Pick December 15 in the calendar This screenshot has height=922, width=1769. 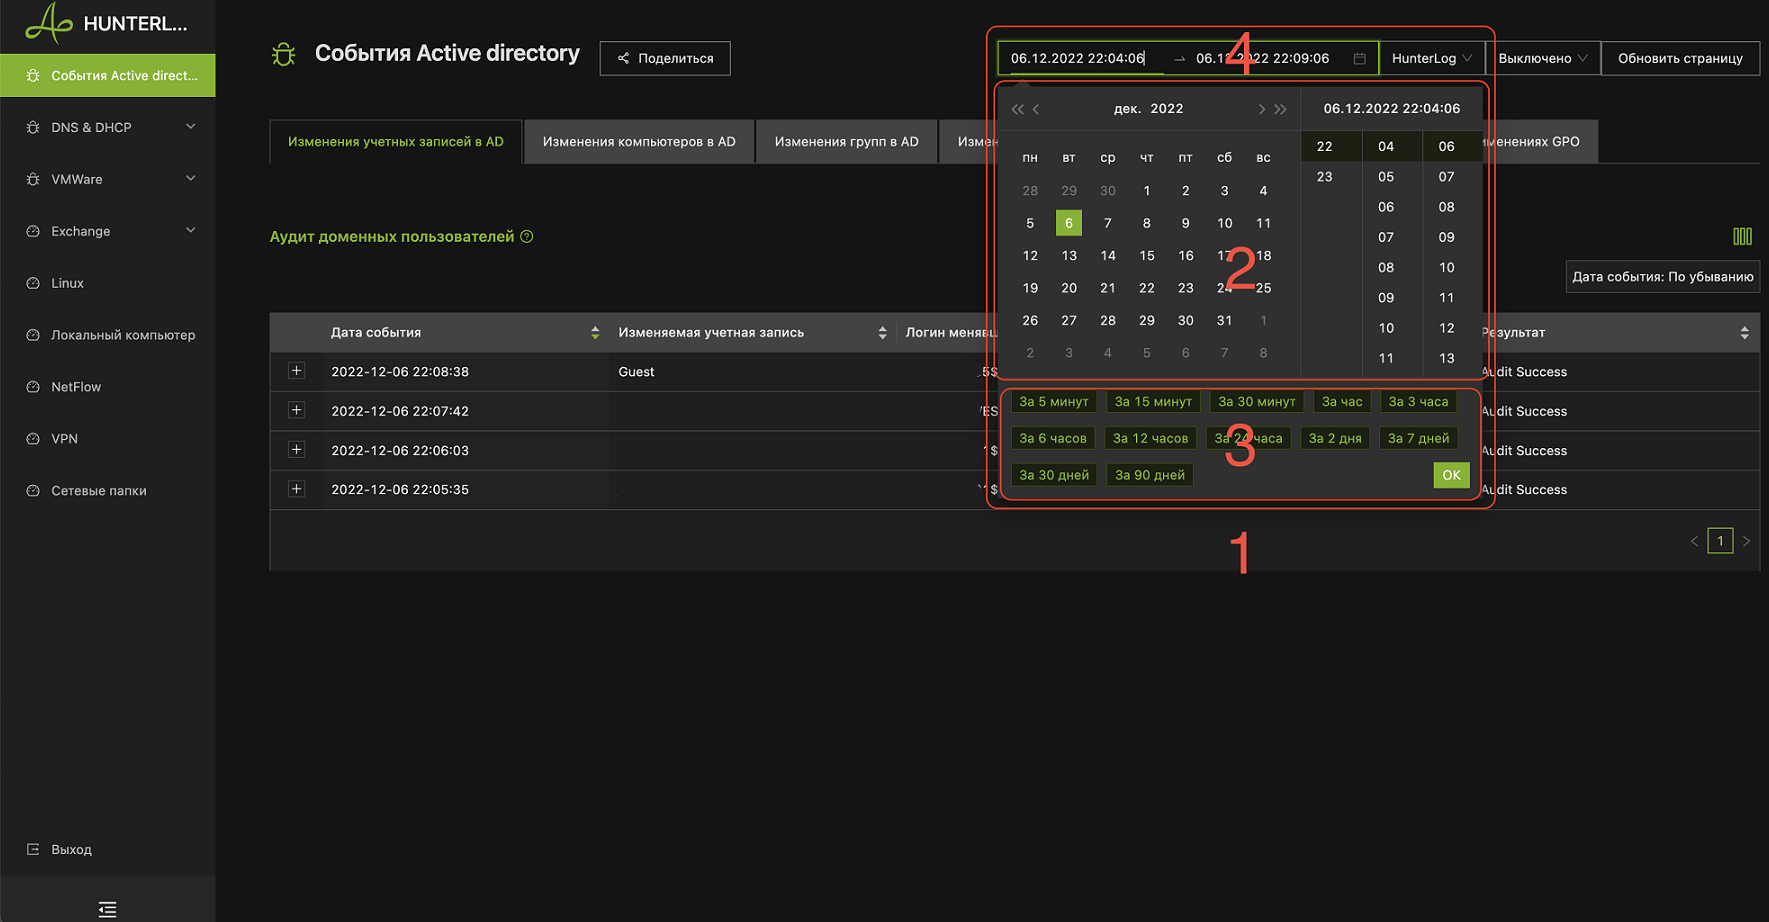1147,256
